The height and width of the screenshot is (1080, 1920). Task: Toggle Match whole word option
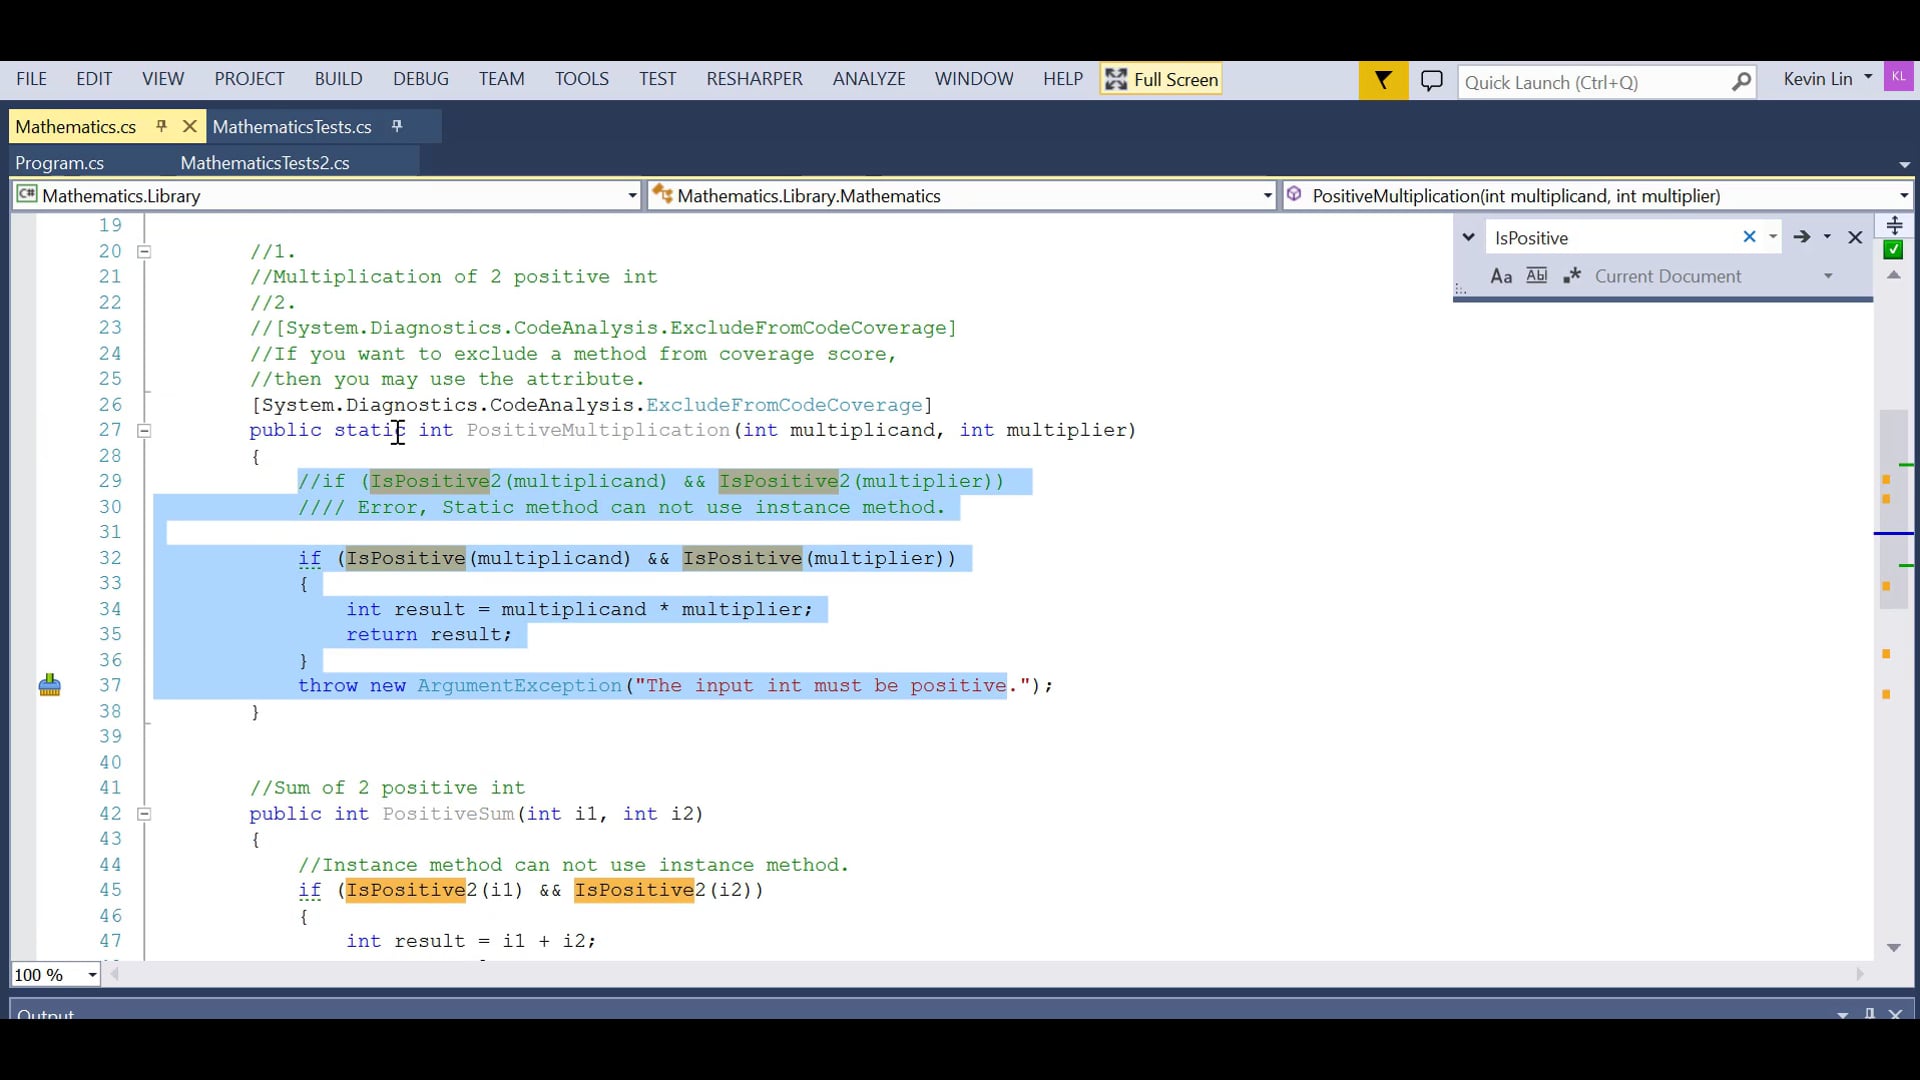pyautogui.click(x=1537, y=276)
